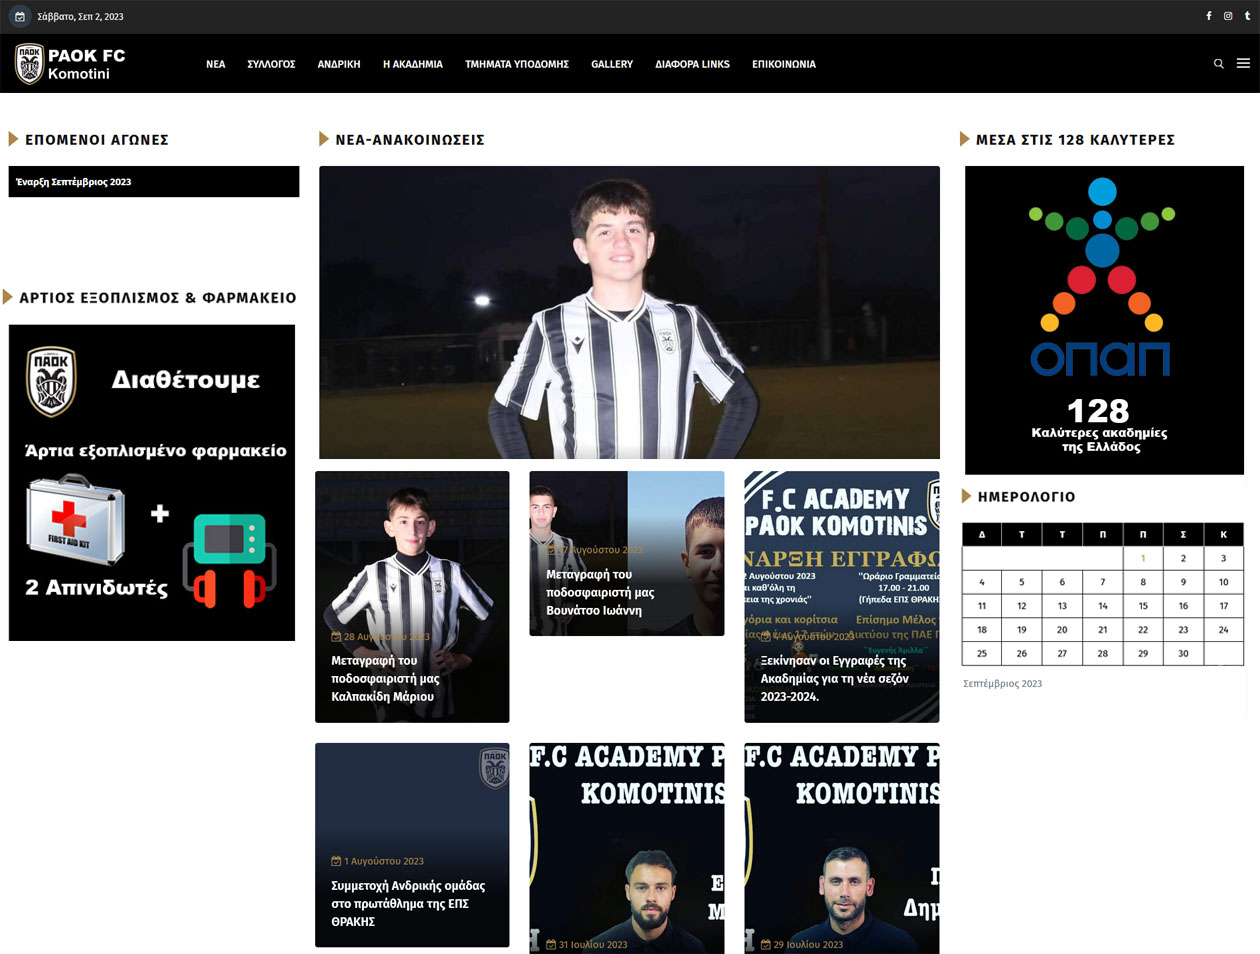Select day 2 in the calendar

click(x=1183, y=558)
